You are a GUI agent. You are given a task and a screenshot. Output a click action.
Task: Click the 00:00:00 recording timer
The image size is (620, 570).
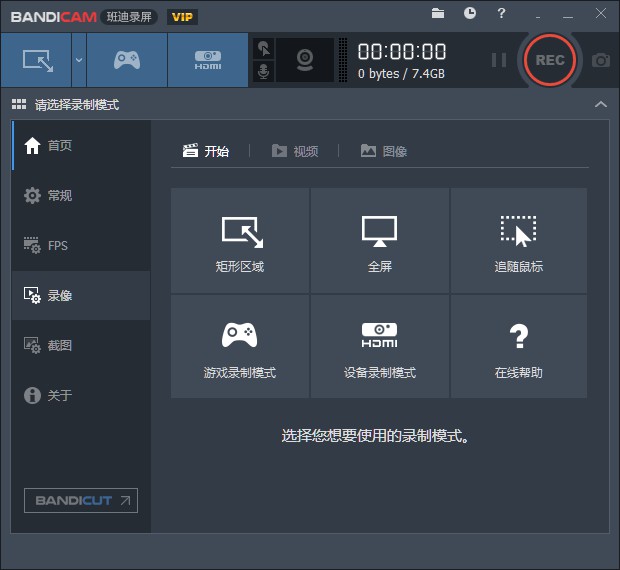coord(402,52)
